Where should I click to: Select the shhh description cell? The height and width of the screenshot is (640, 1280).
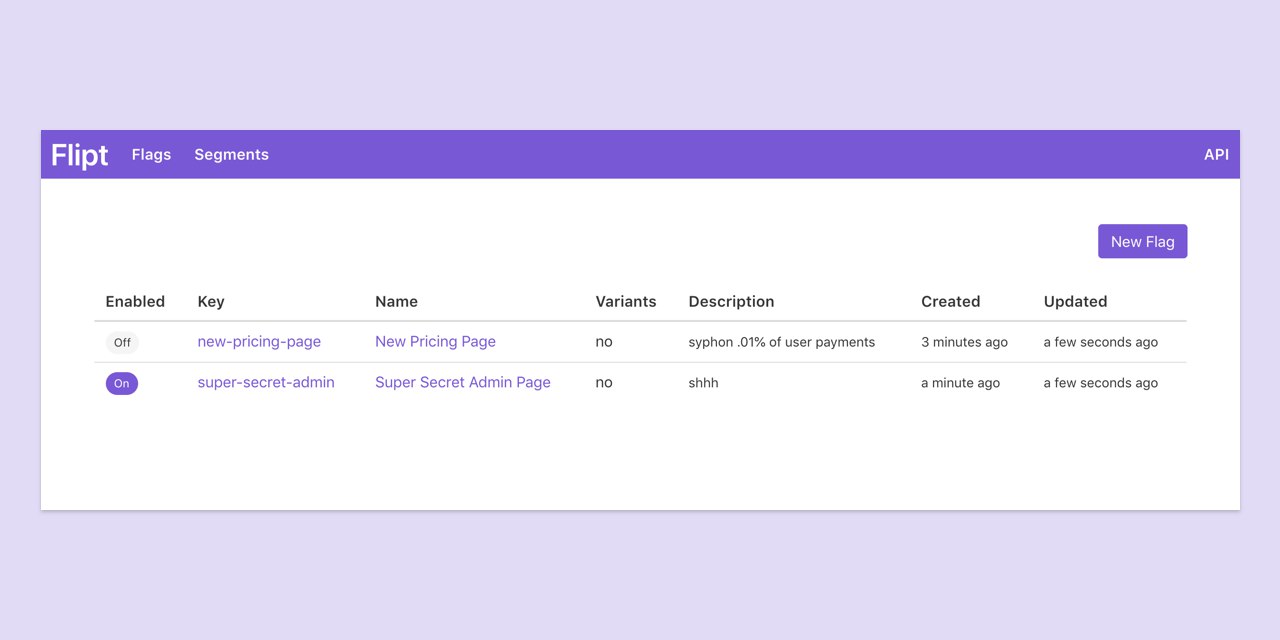click(x=704, y=383)
